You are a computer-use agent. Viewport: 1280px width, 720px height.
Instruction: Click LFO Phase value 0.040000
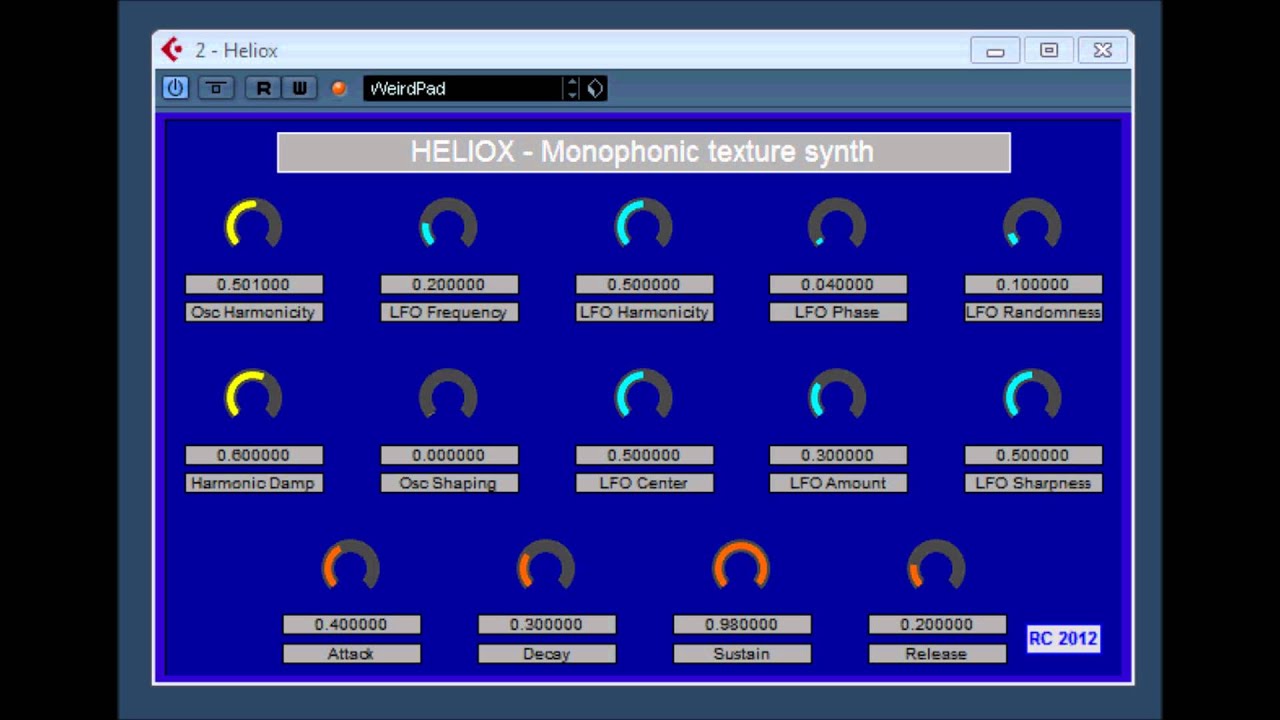coord(838,284)
